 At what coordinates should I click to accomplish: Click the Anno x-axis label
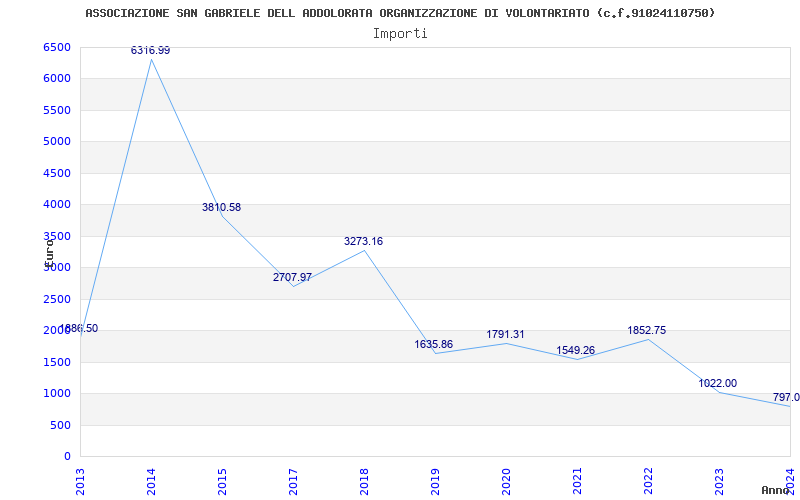tap(776, 490)
